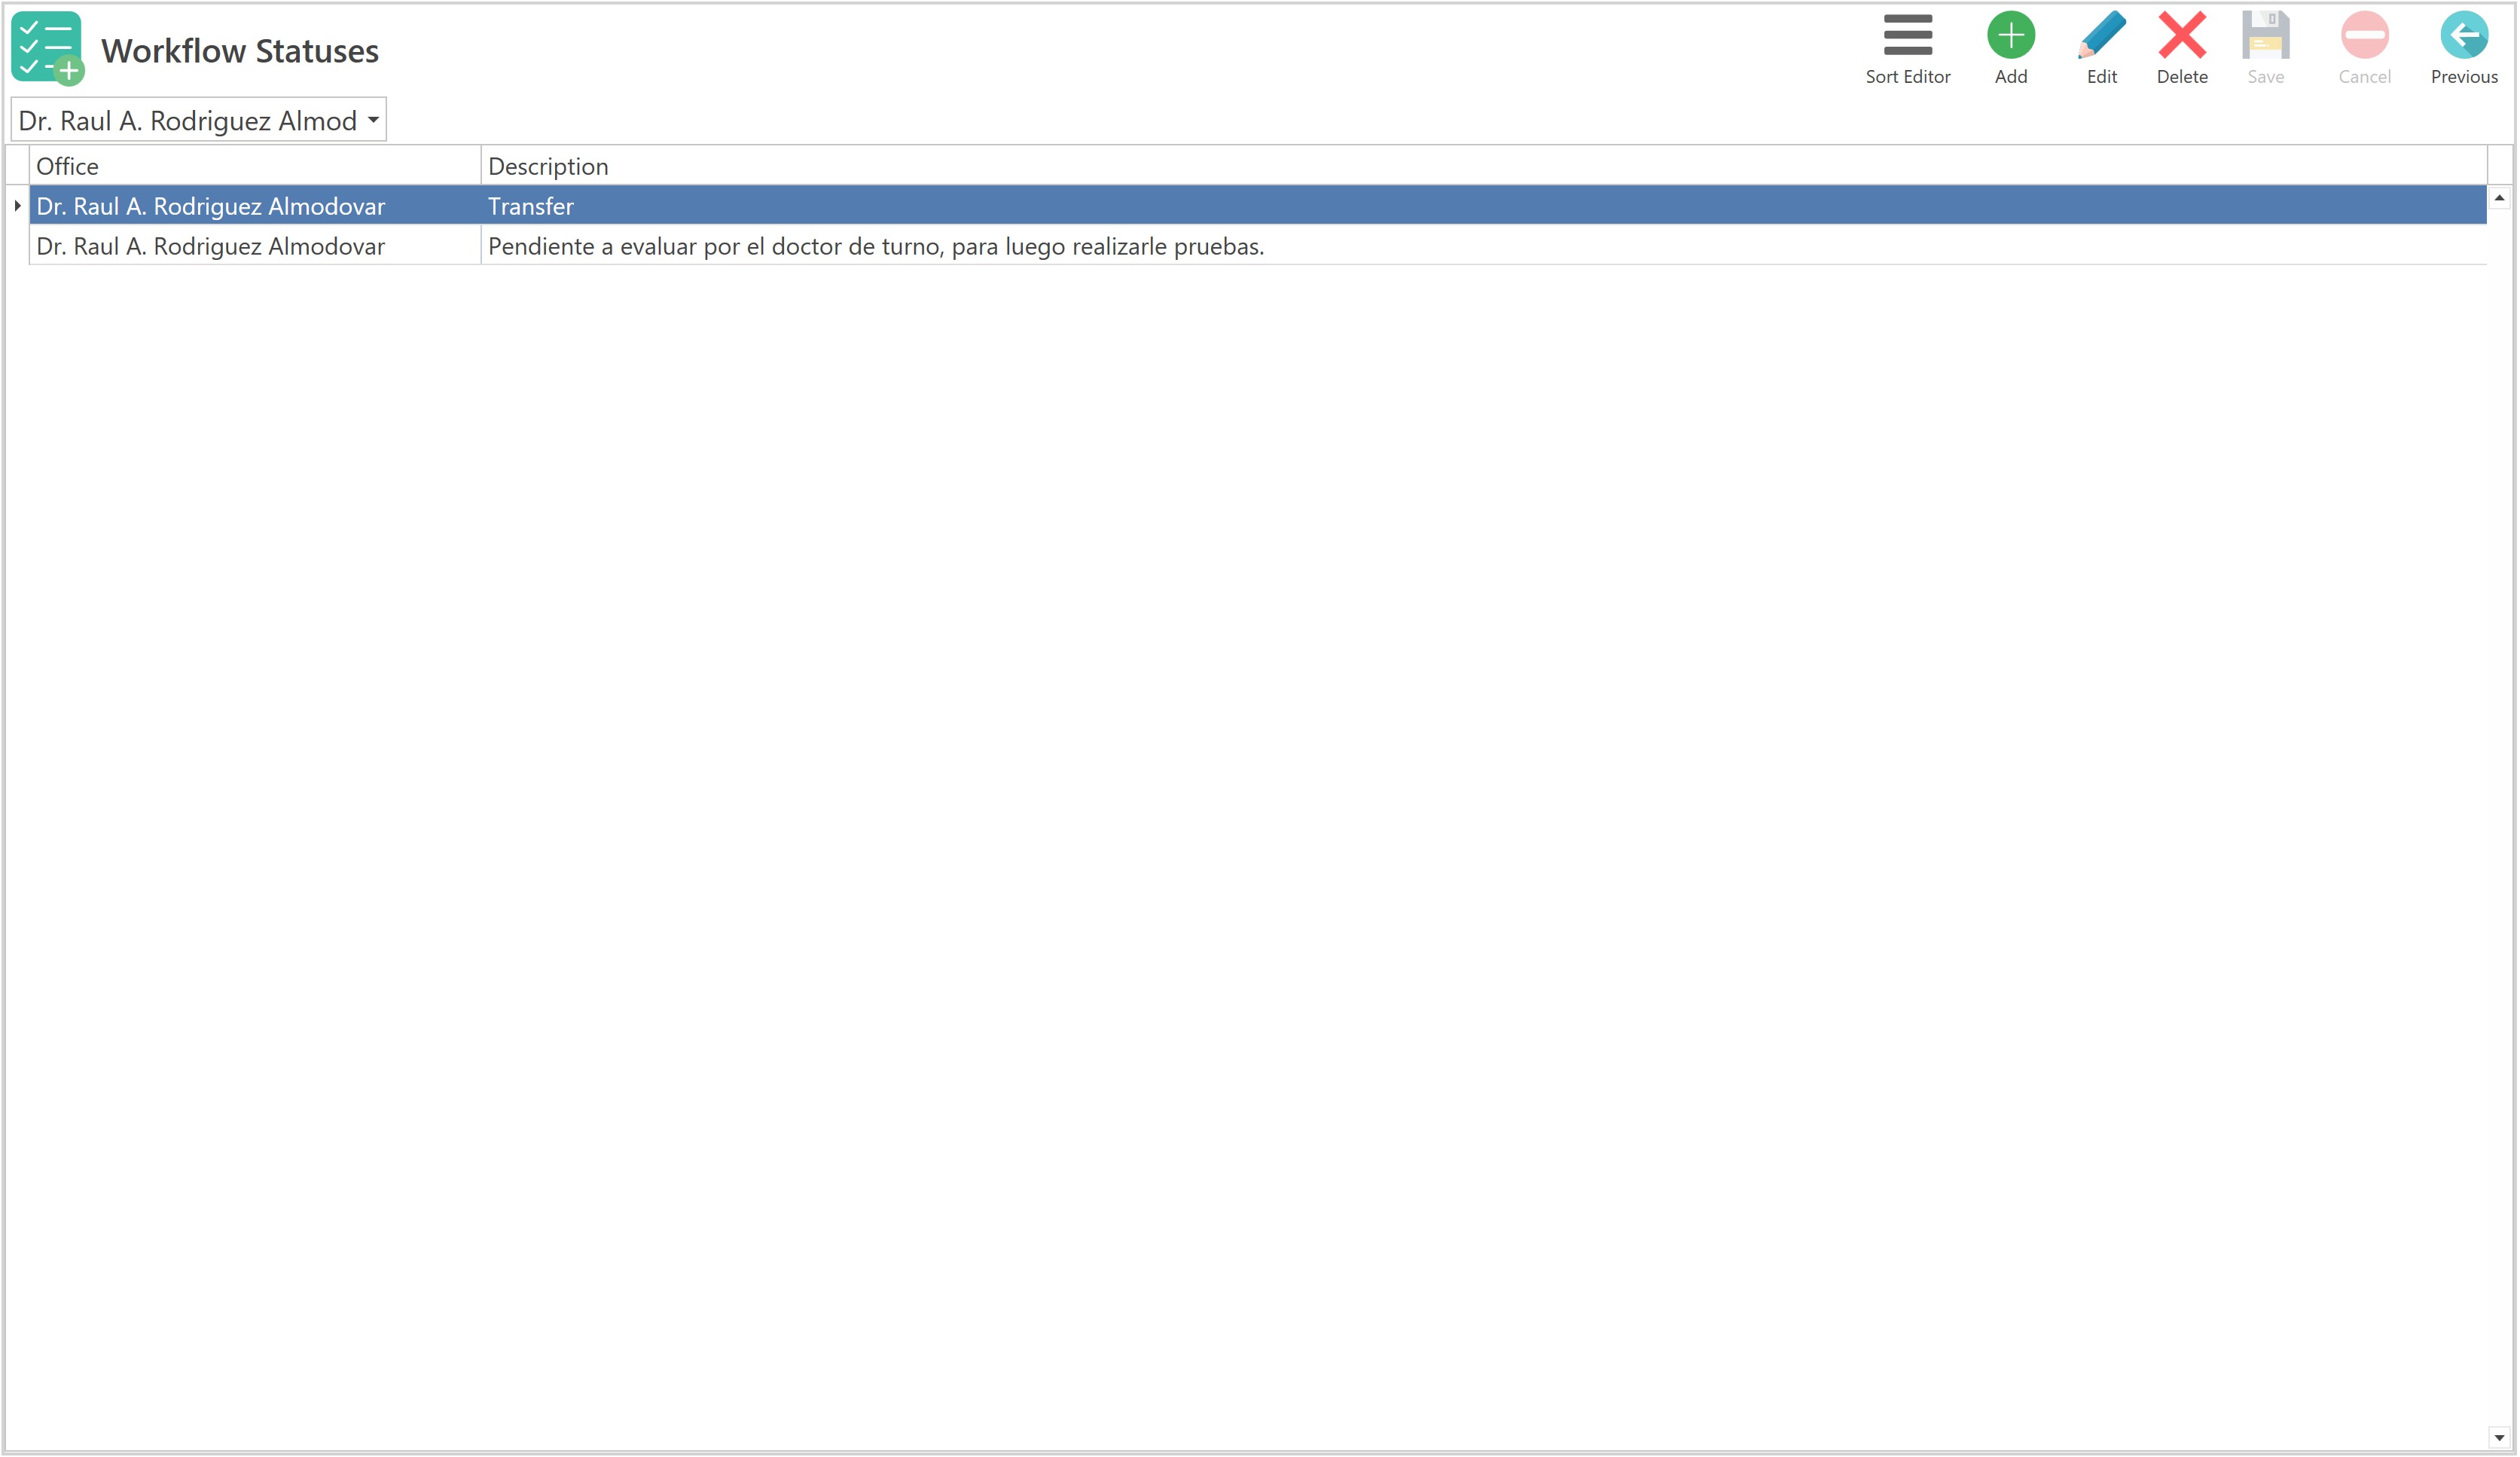The width and height of the screenshot is (2520, 1457).
Task: Click the Office cell in the highlighted row
Action: click(211, 206)
